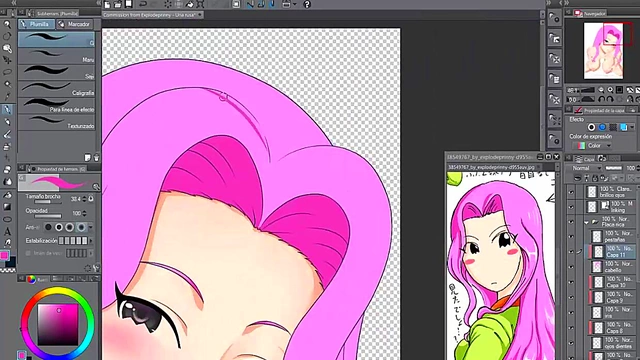
Task: Select the Fill bucket tool
Action: pos(7,195)
